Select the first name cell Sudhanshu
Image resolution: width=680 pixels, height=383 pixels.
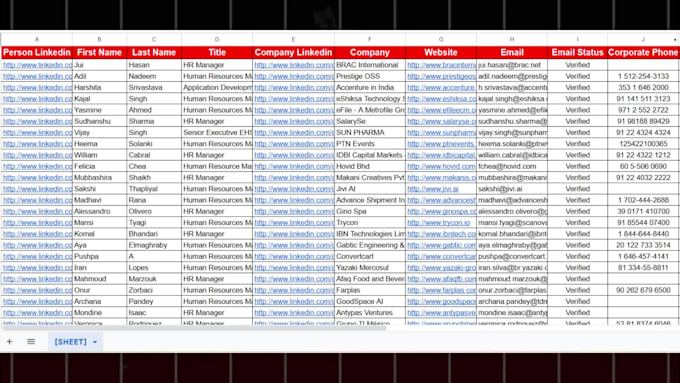[x=99, y=121]
